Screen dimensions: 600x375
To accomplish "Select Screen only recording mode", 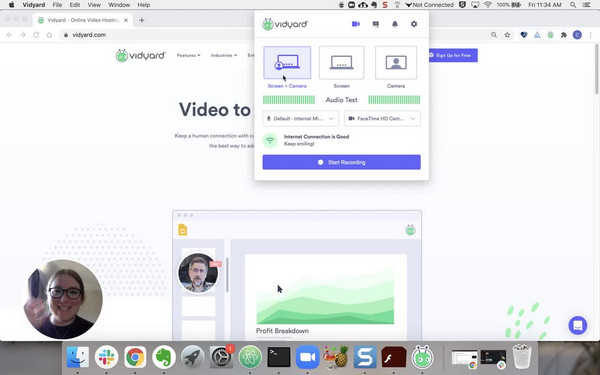I will 341,63.
